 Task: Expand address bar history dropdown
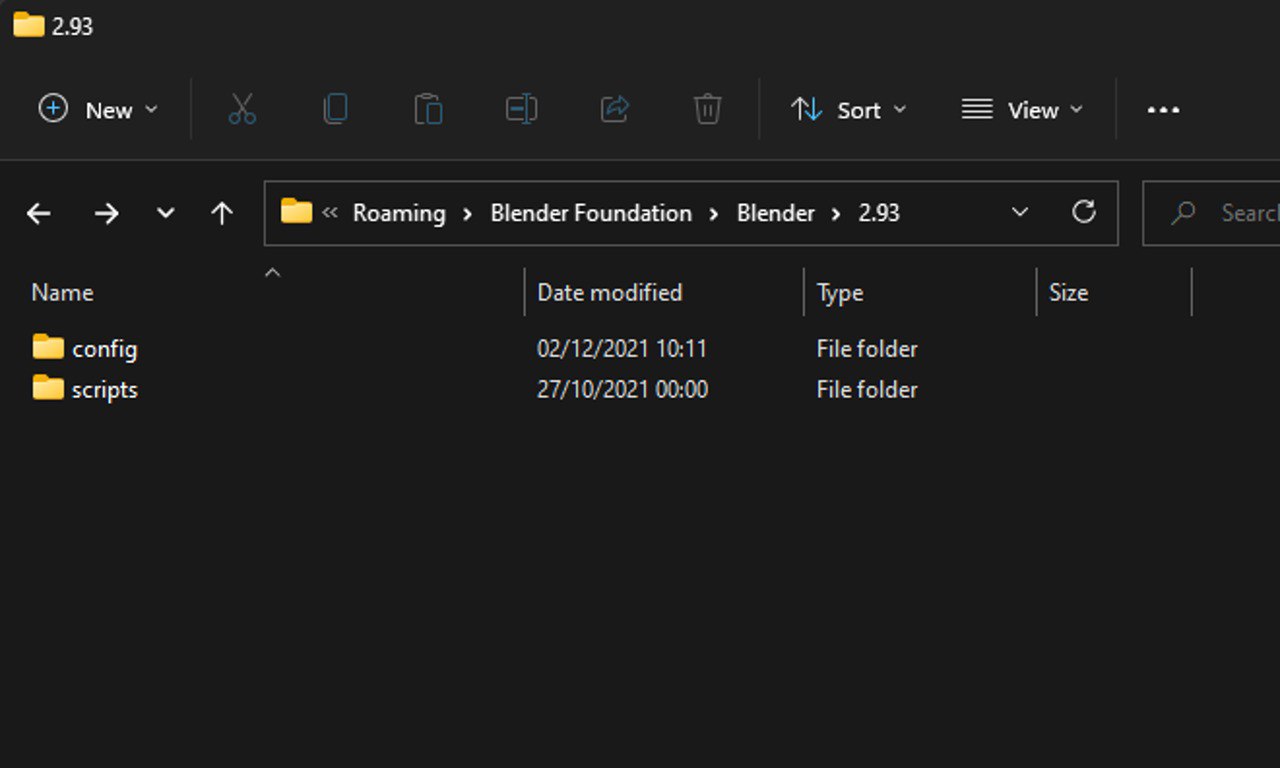point(1020,212)
